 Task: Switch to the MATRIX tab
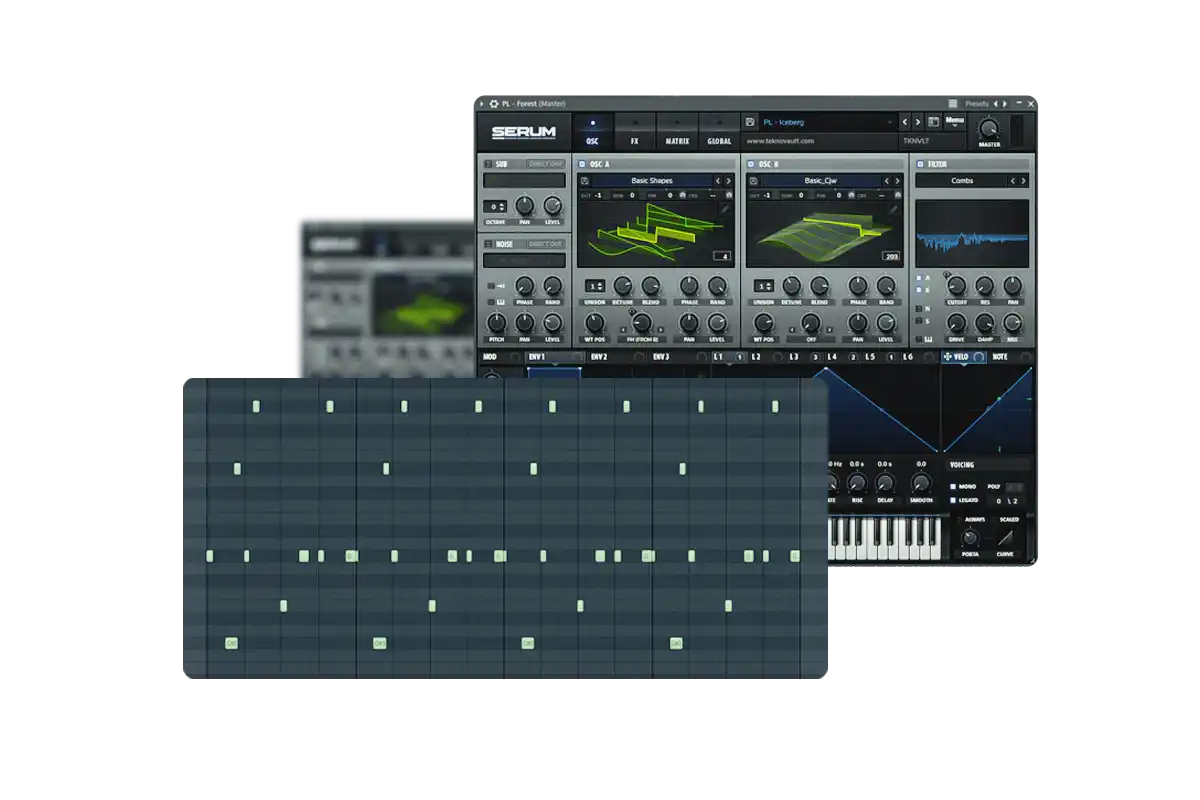[677, 132]
